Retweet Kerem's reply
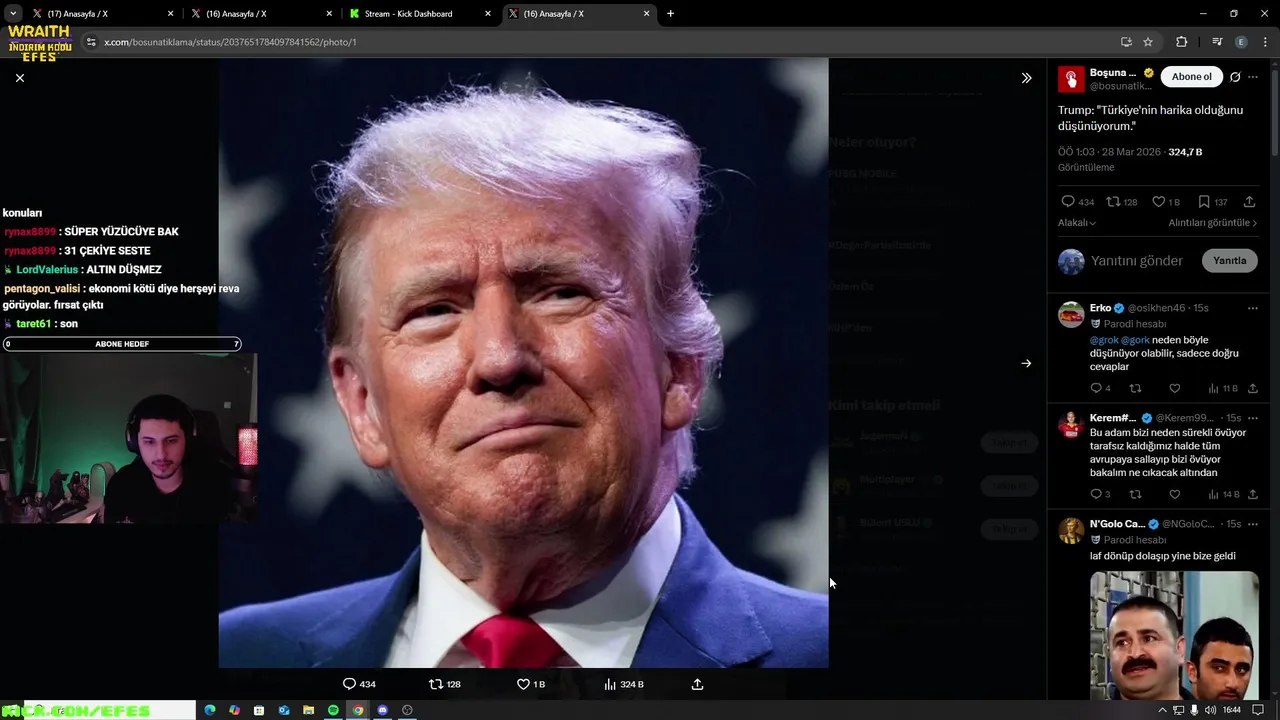The height and width of the screenshot is (720, 1280). [1135, 494]
